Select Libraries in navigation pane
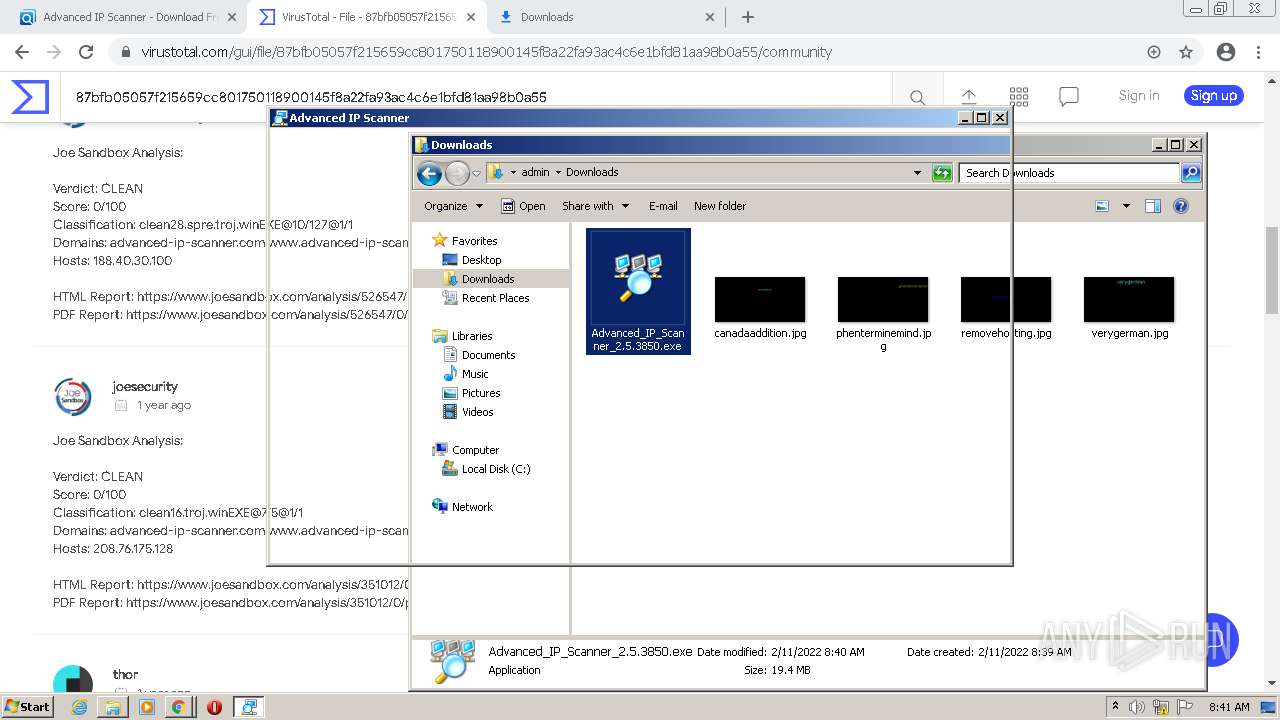Screen dimensions: 1280x720 [x=472, y=336]
